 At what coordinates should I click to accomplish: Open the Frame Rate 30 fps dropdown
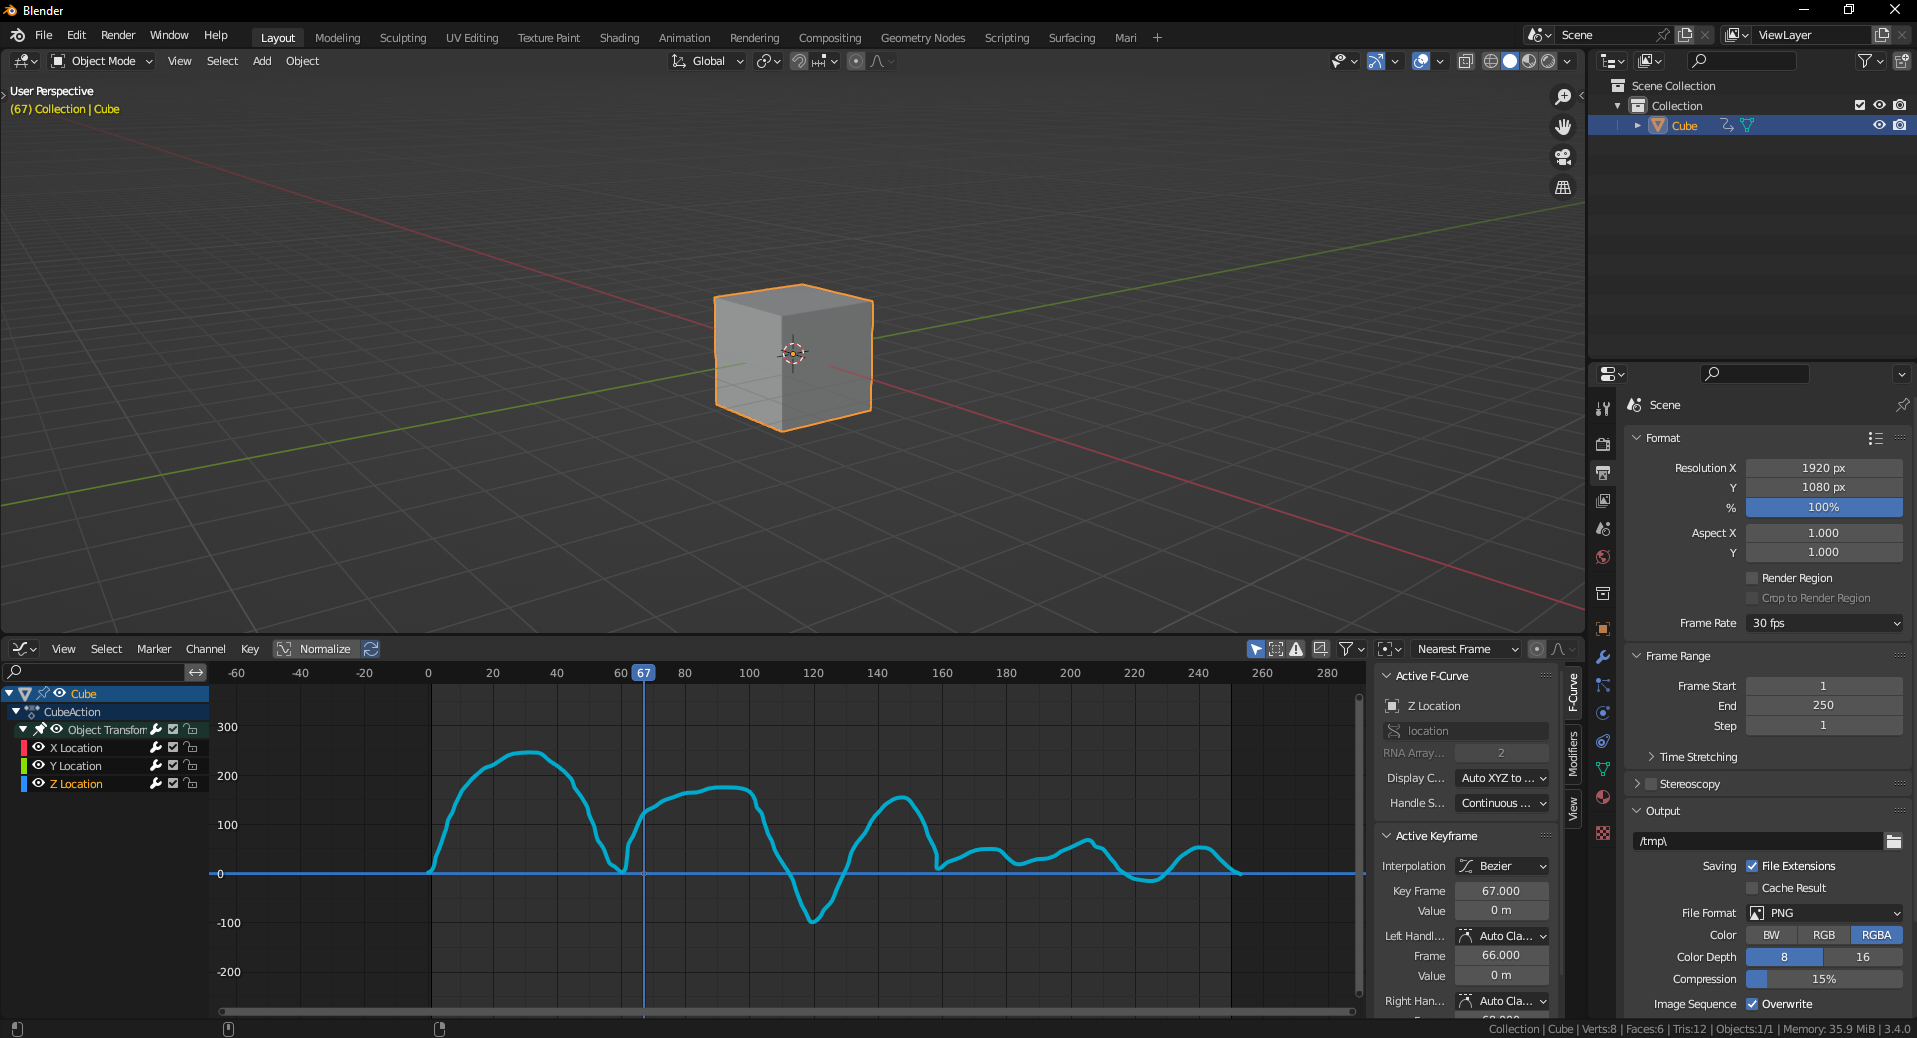pyautogui.click(x=1824, y=623)
